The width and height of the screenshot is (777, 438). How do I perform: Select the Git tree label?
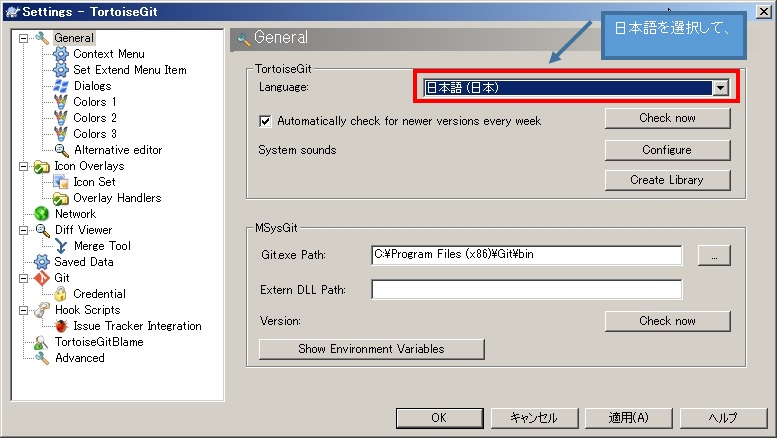tap(62, 277)
